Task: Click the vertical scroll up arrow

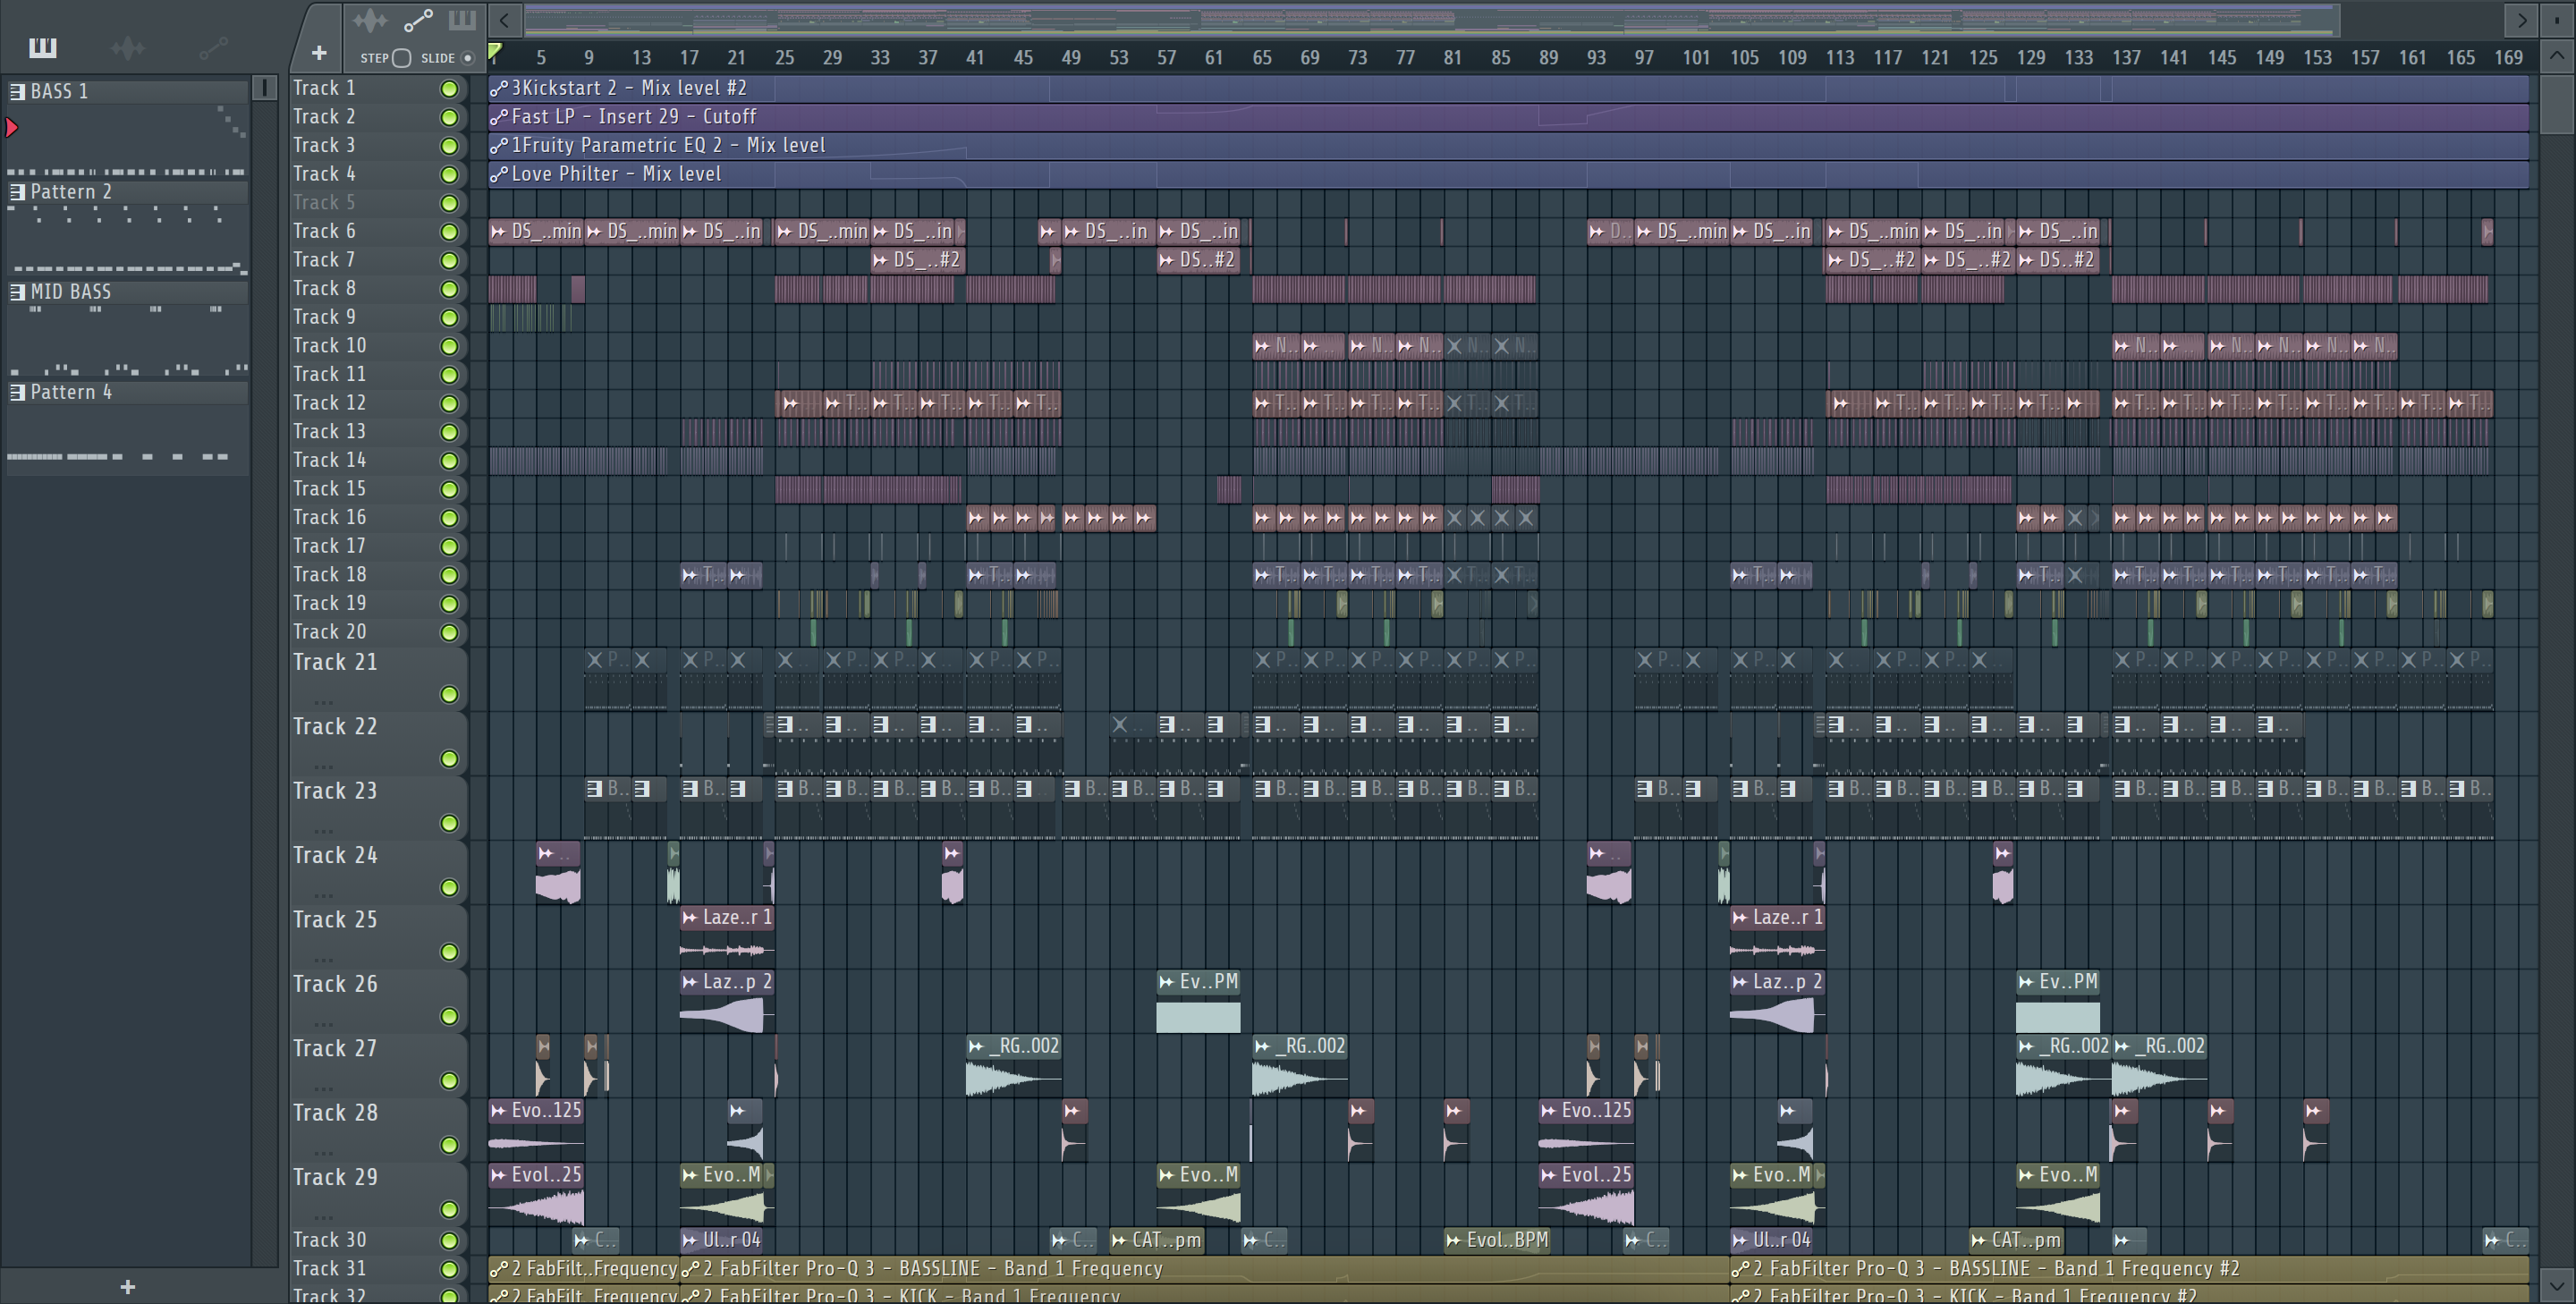Action: [2556, 56]
